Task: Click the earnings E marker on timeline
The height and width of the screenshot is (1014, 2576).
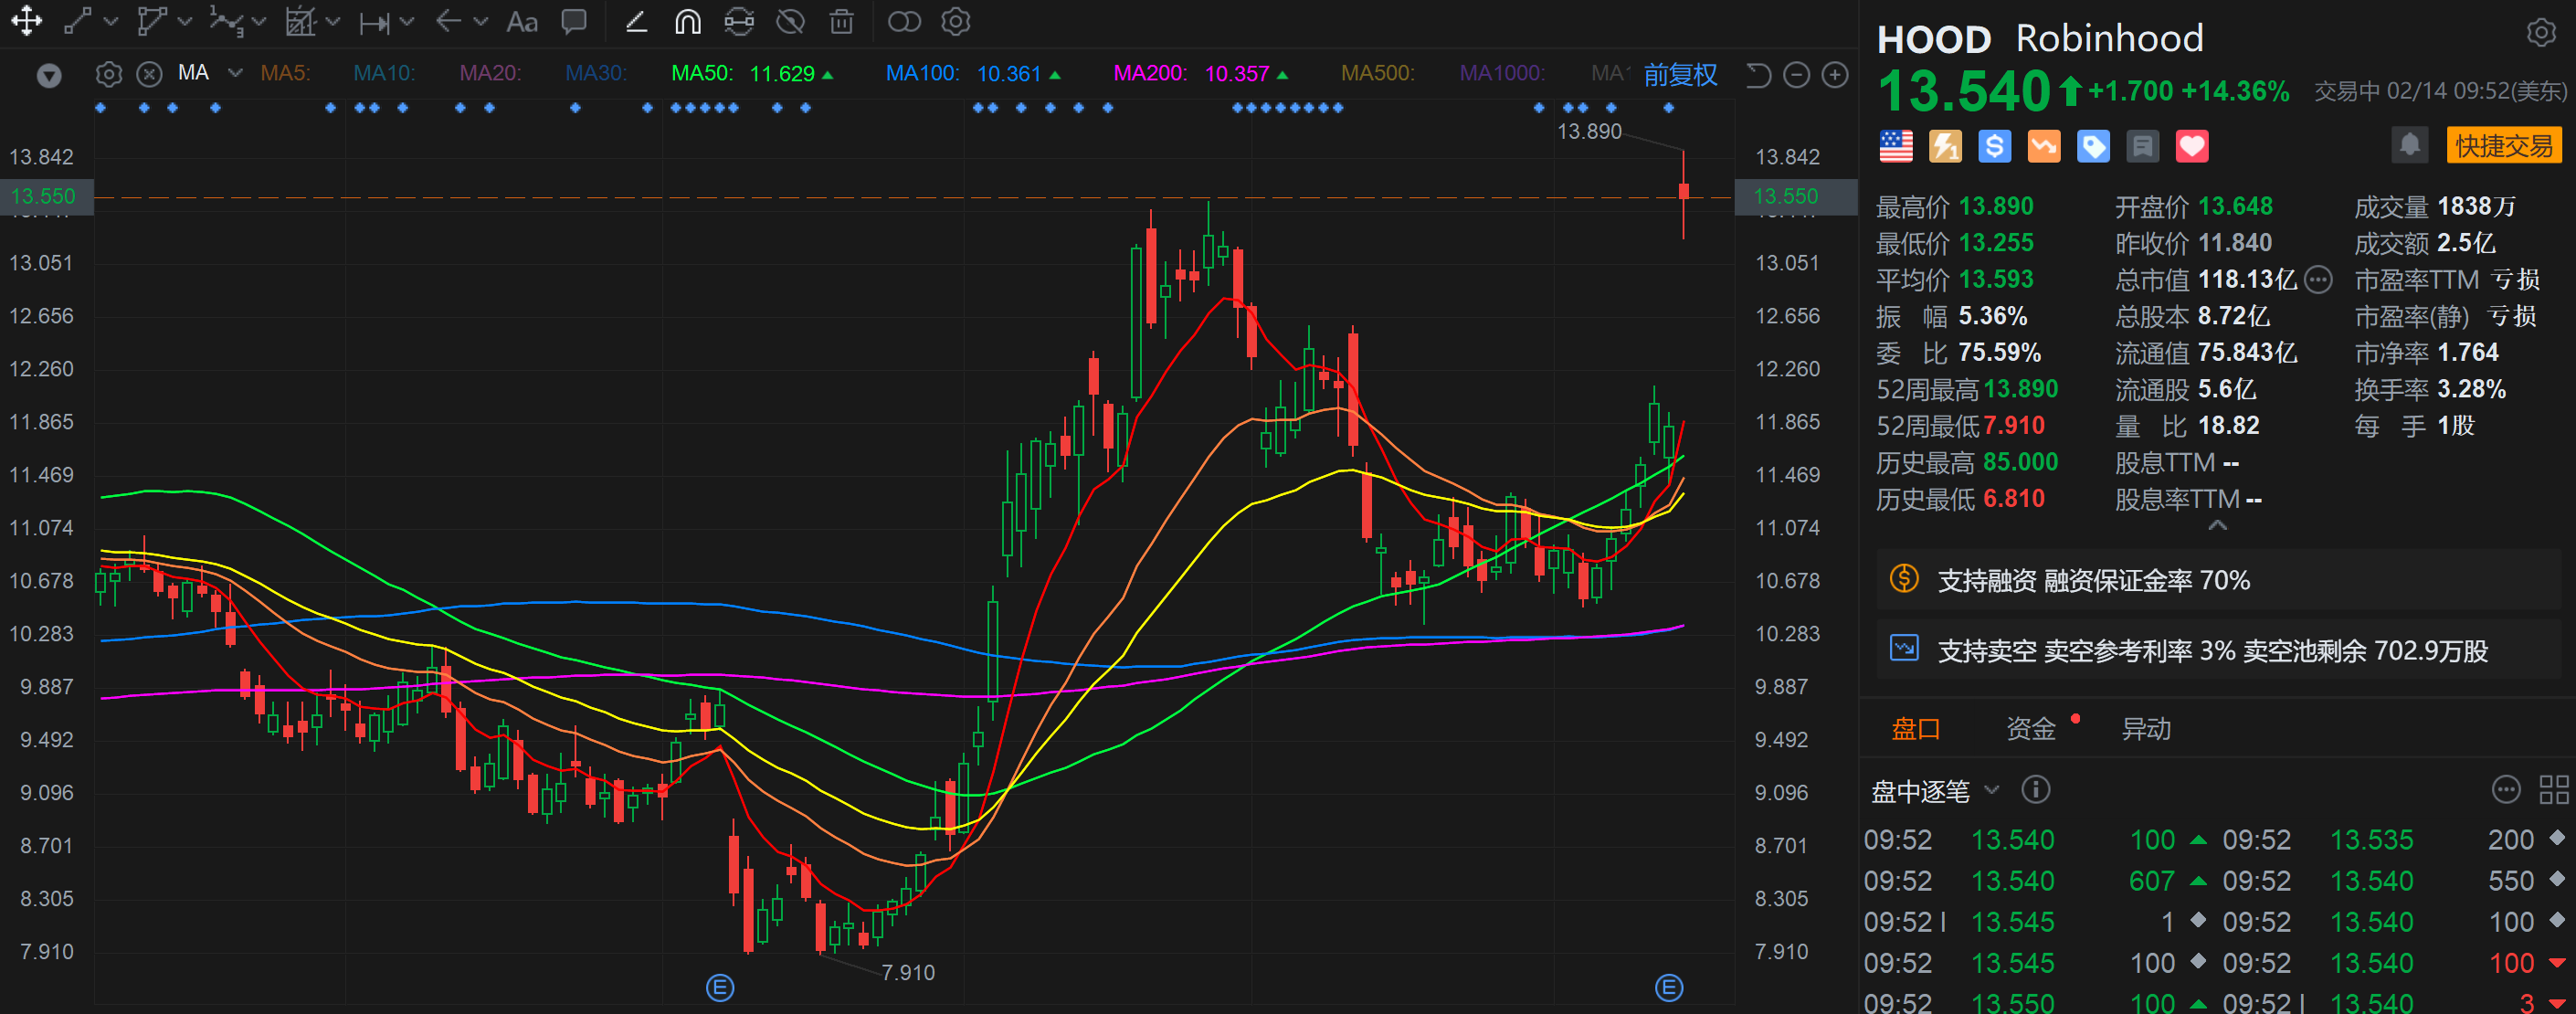Action: [x=720, y=988]
